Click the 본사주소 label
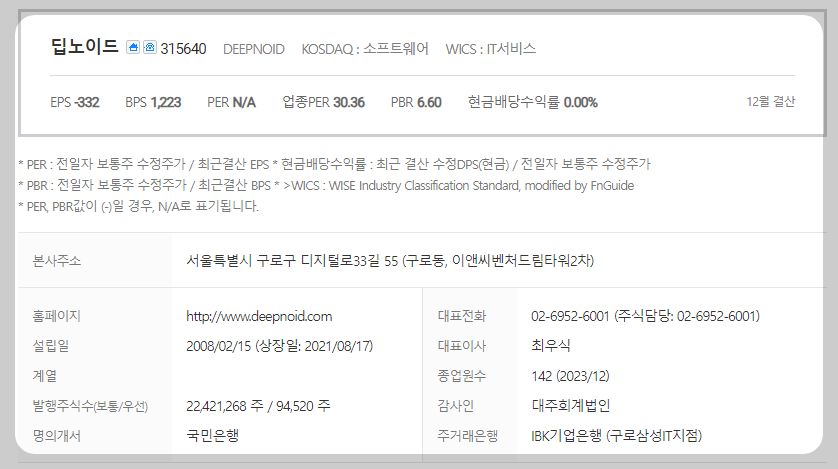Viewport: 838px width, 469px height. pos(57,261)
